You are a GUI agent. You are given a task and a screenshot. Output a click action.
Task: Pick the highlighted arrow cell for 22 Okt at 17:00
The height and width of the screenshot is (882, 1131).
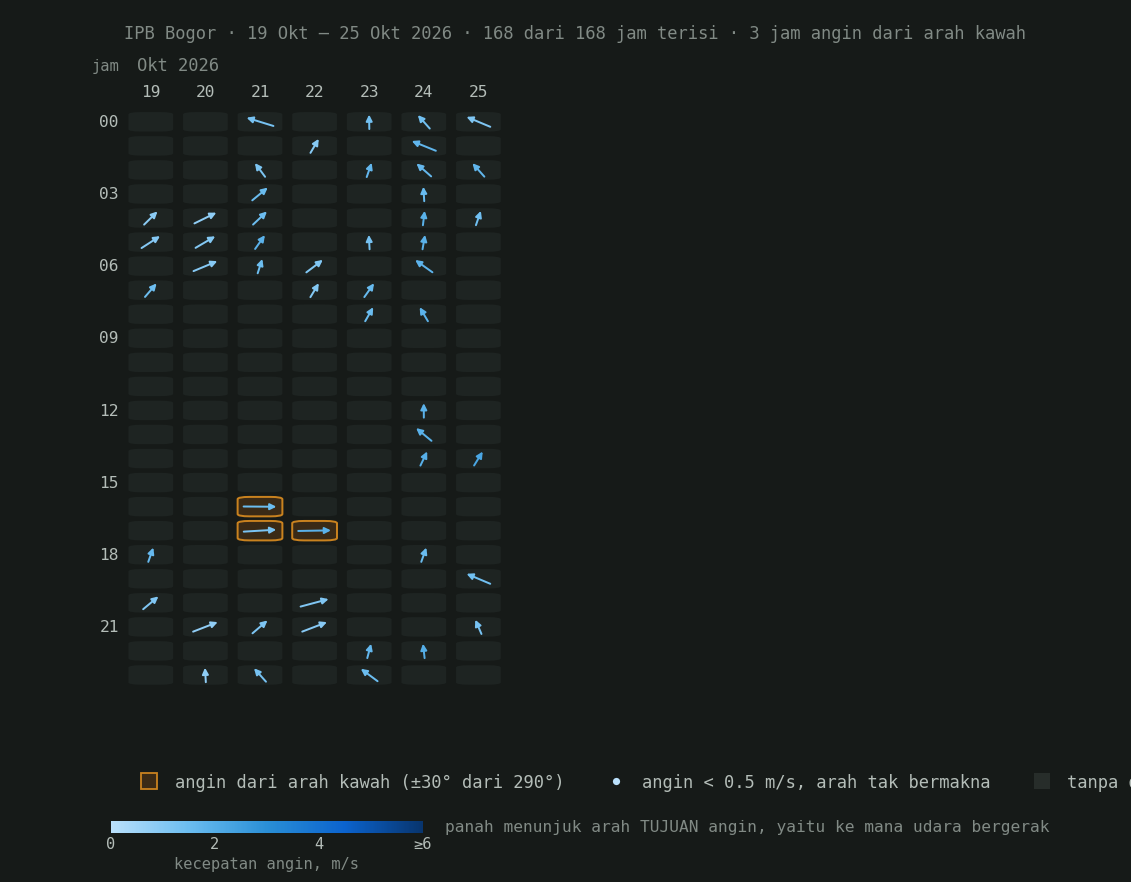click(x=314, y=531)
